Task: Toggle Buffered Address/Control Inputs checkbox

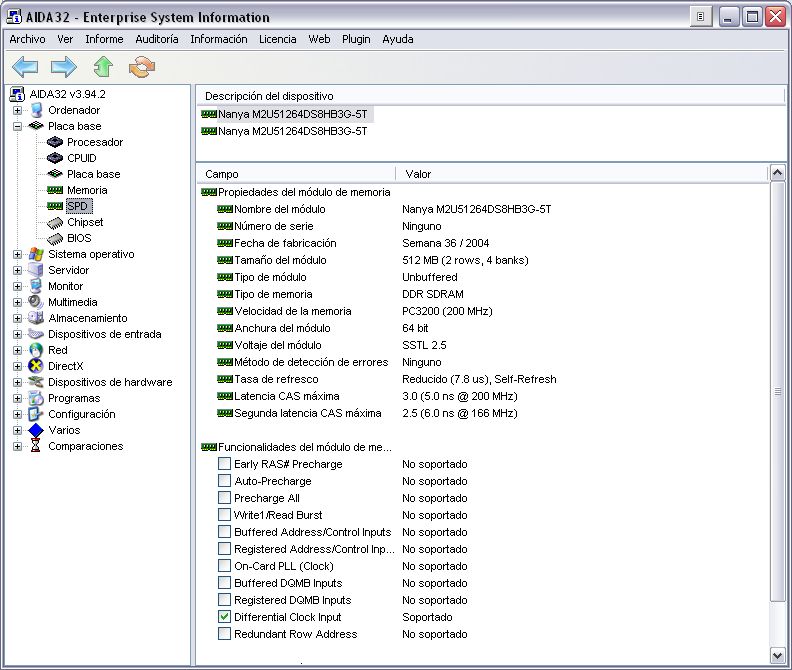Action: click(224, 532)
